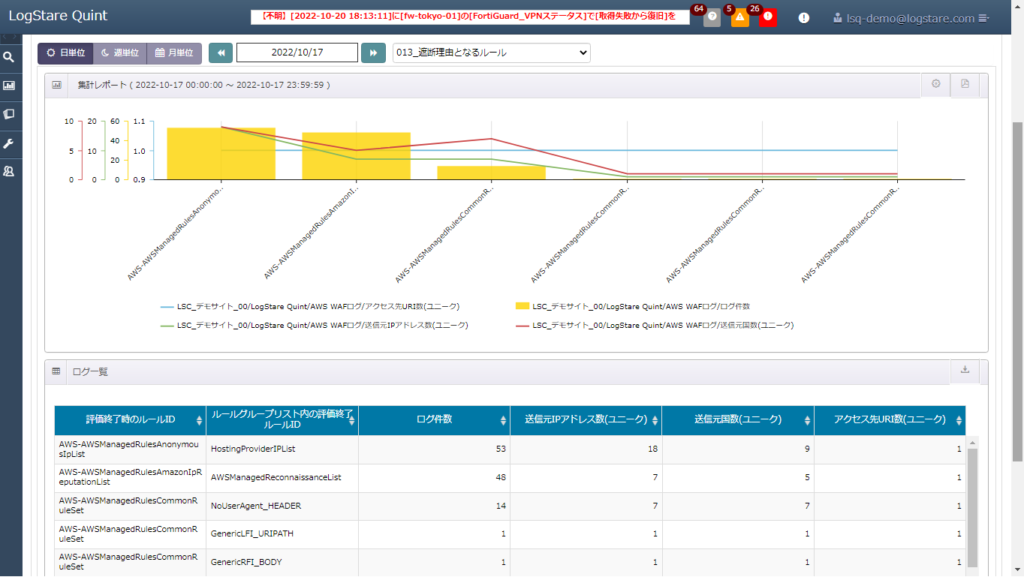This screenshot has height=580, width=1024.
Task: Sort by 送信元国数(ユニーク) column
Action: tap(738, 420)
